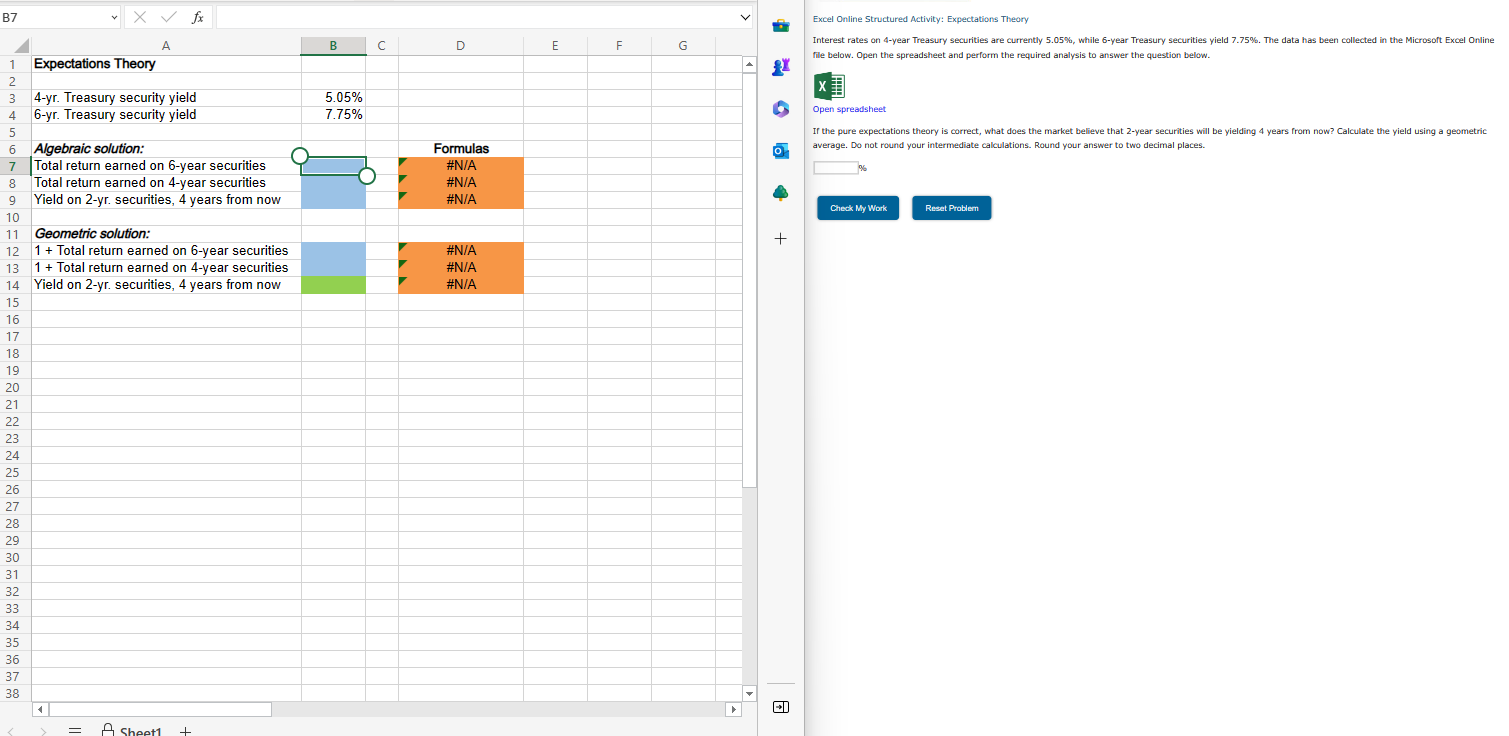Select the Expectations Theory title cell
The image size is (1509, 736).
[x=166, y=63]
